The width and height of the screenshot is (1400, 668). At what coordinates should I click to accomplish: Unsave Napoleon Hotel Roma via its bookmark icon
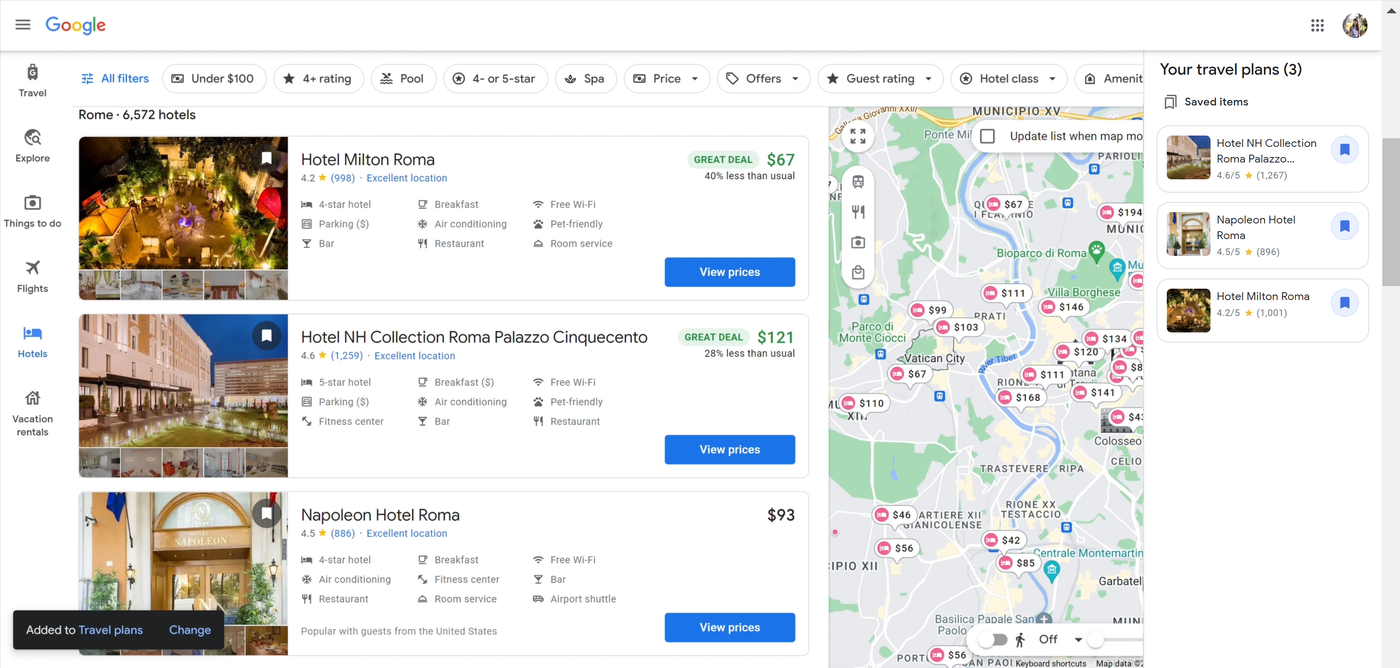click(1344, 226)
